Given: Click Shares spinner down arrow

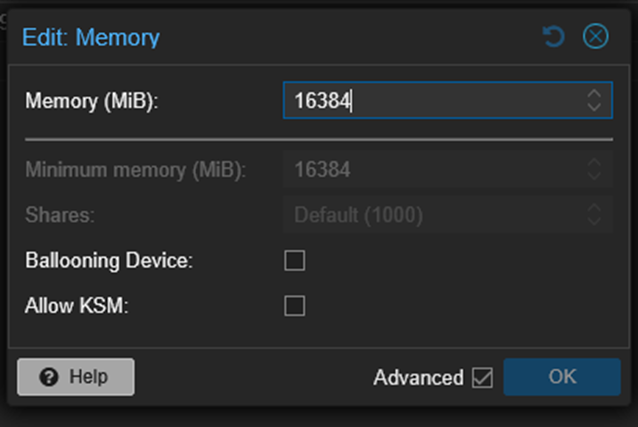Looking at the screenshot, I should click(x=594, y=221).
